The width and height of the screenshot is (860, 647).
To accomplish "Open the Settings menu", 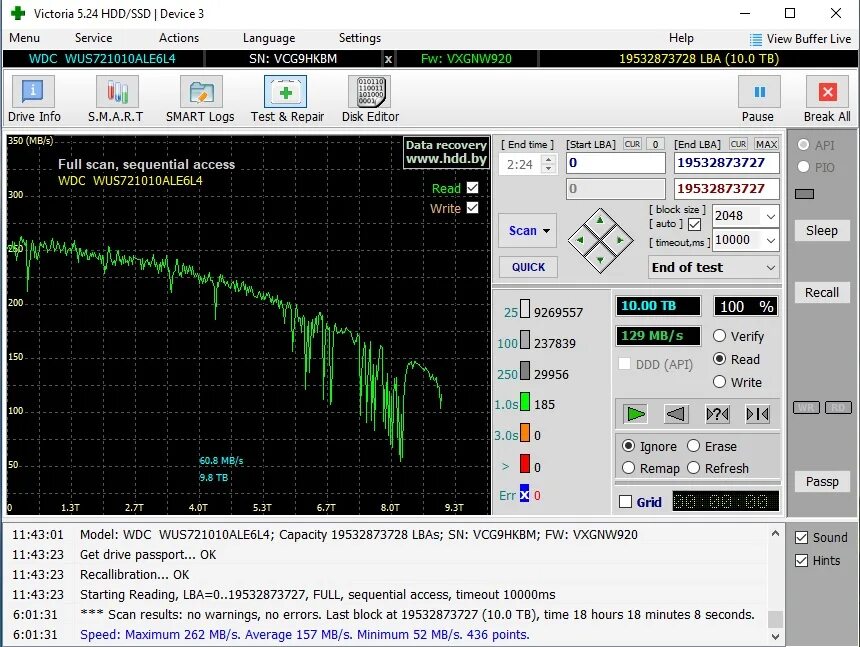I will tap(360, 38).
